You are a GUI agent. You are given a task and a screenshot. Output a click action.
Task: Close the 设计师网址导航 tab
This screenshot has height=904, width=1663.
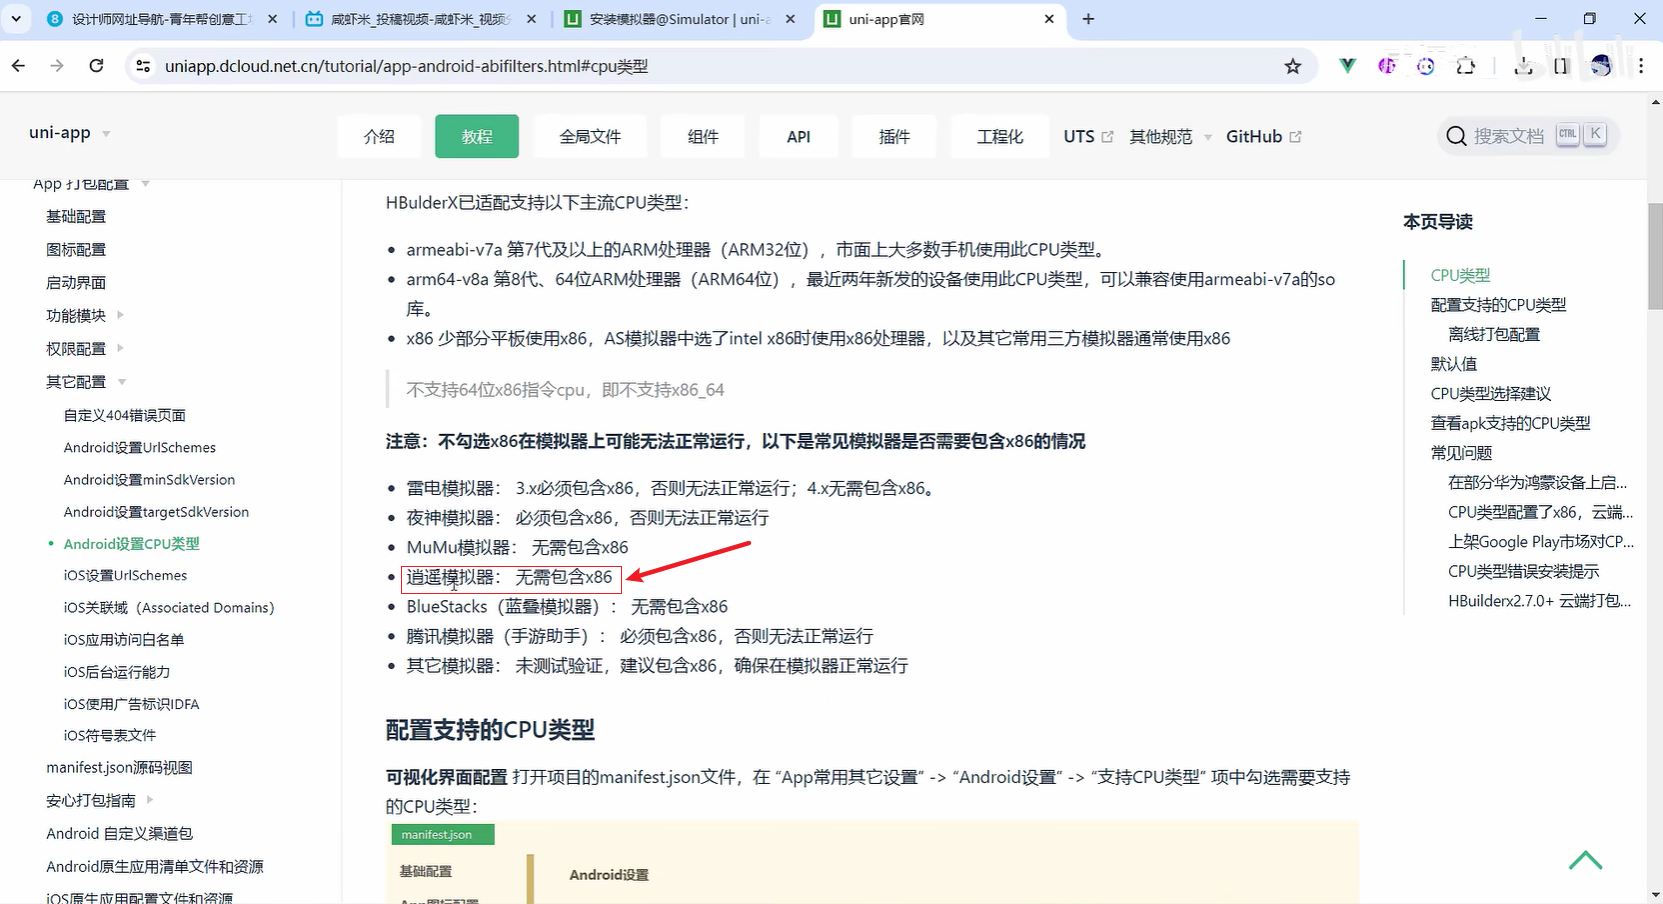click(x=272, y=19)
